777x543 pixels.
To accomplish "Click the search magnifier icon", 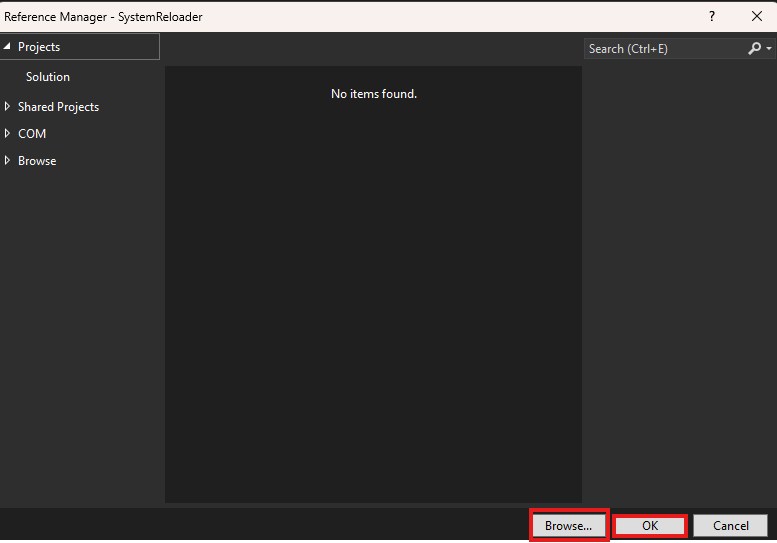I will tap(754, 48).
